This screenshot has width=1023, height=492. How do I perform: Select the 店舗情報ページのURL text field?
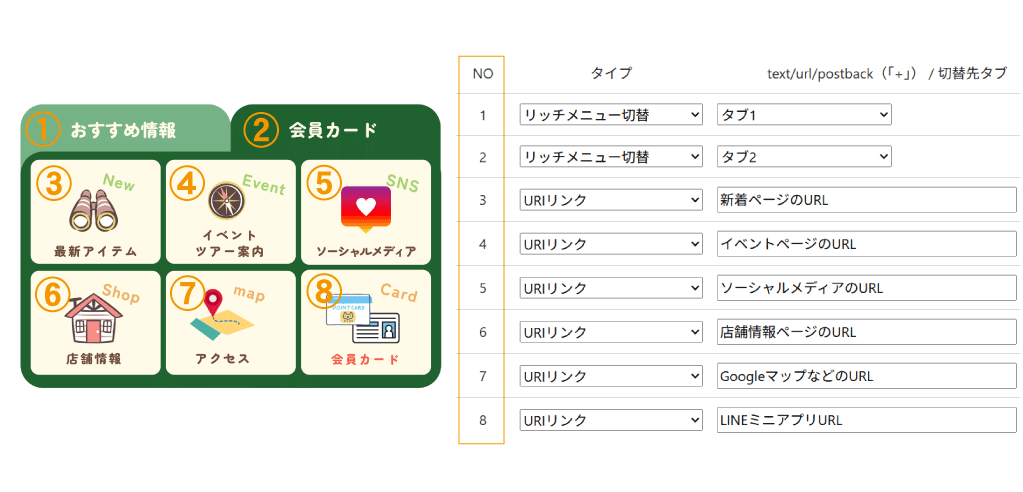click(866, 332)
